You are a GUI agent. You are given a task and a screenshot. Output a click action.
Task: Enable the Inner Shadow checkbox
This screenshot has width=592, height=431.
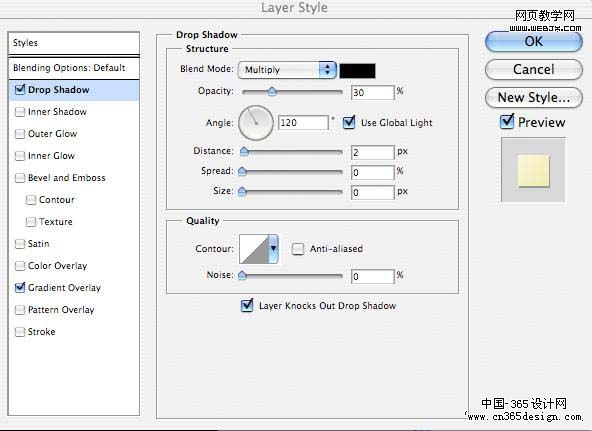[x=20, y=112]
